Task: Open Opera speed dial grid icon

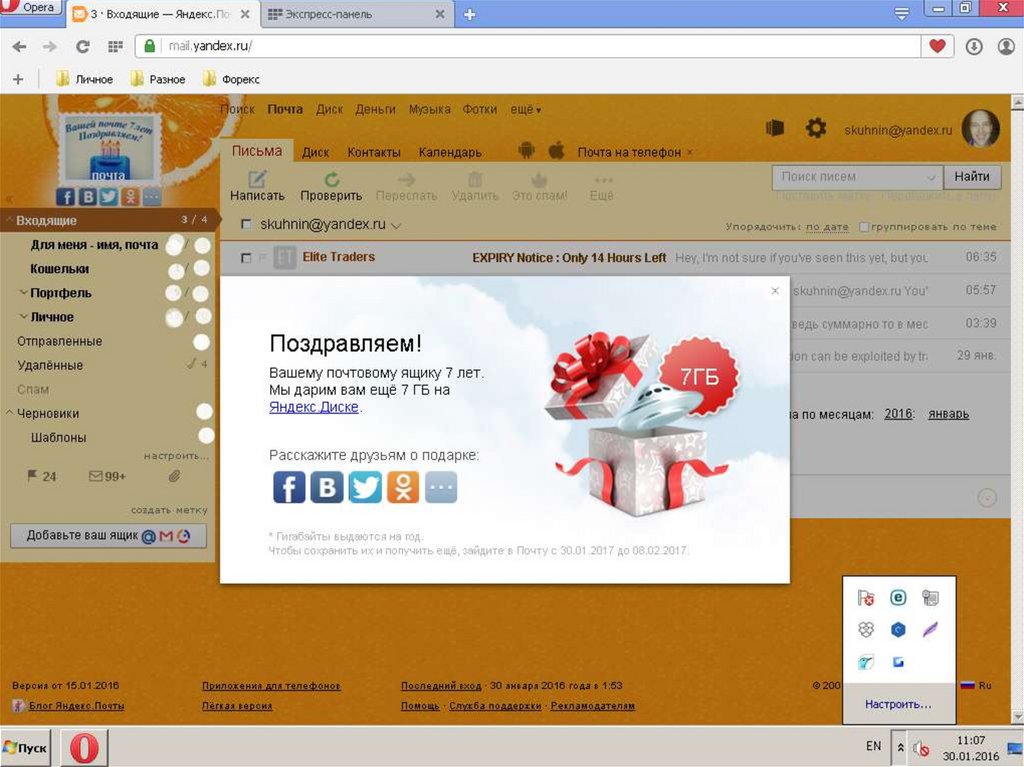Action: point(115,46)
